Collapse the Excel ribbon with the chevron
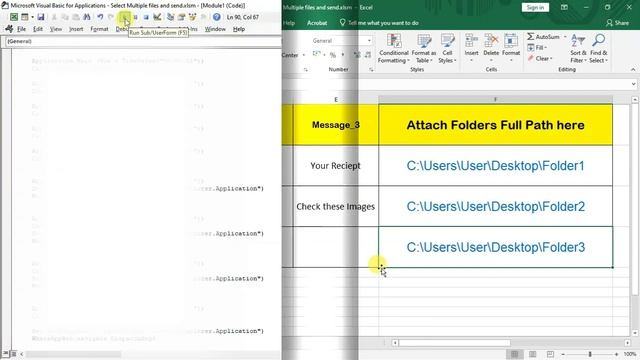The width and height of the screenshot is (640, 360). (x=633, y=70)
